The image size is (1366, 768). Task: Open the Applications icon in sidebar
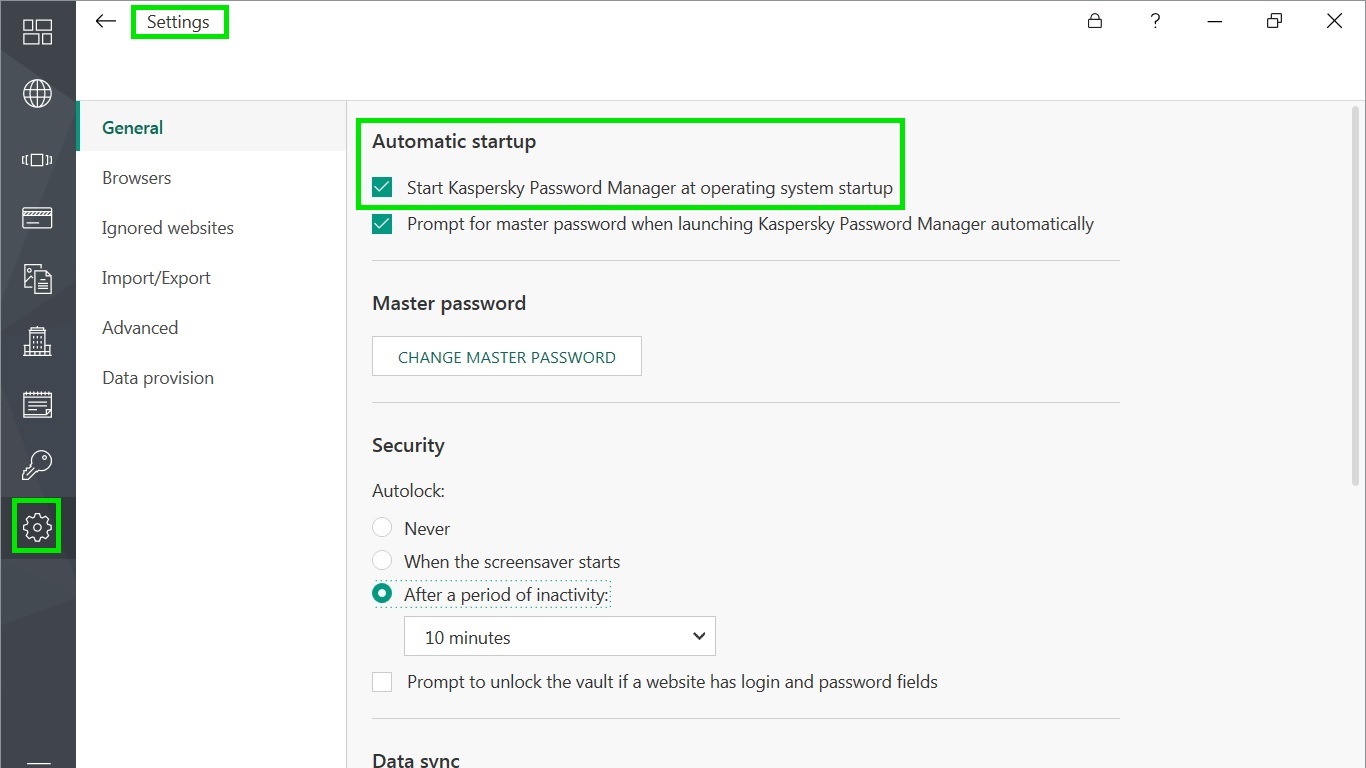pos(37,160)
